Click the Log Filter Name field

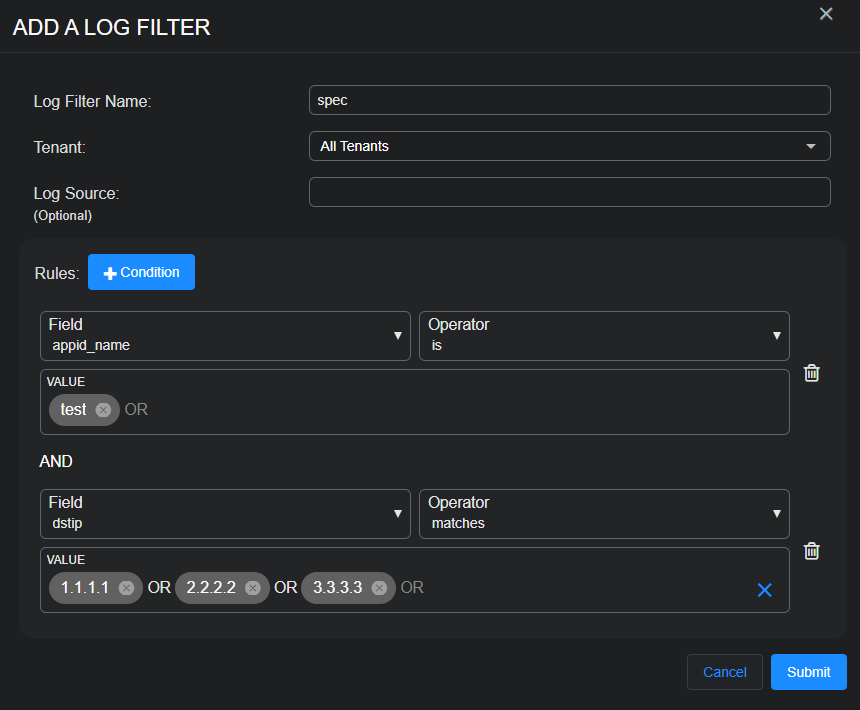click(x=569, y=100)
